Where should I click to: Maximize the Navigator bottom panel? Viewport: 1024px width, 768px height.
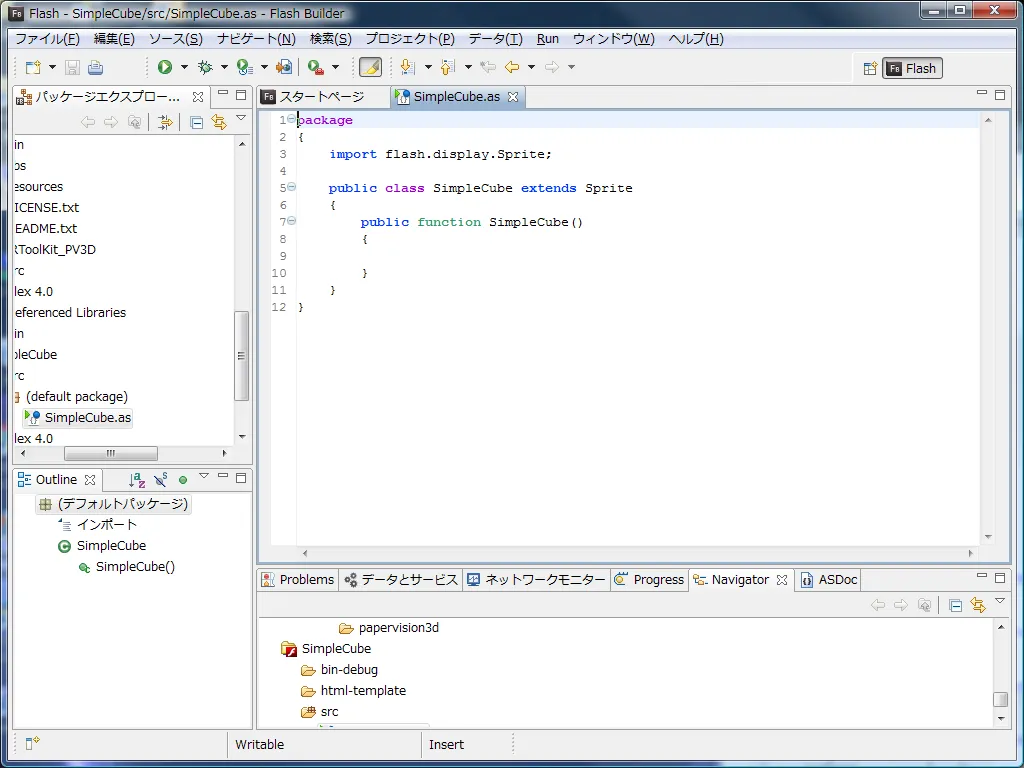coord(1000,577)
